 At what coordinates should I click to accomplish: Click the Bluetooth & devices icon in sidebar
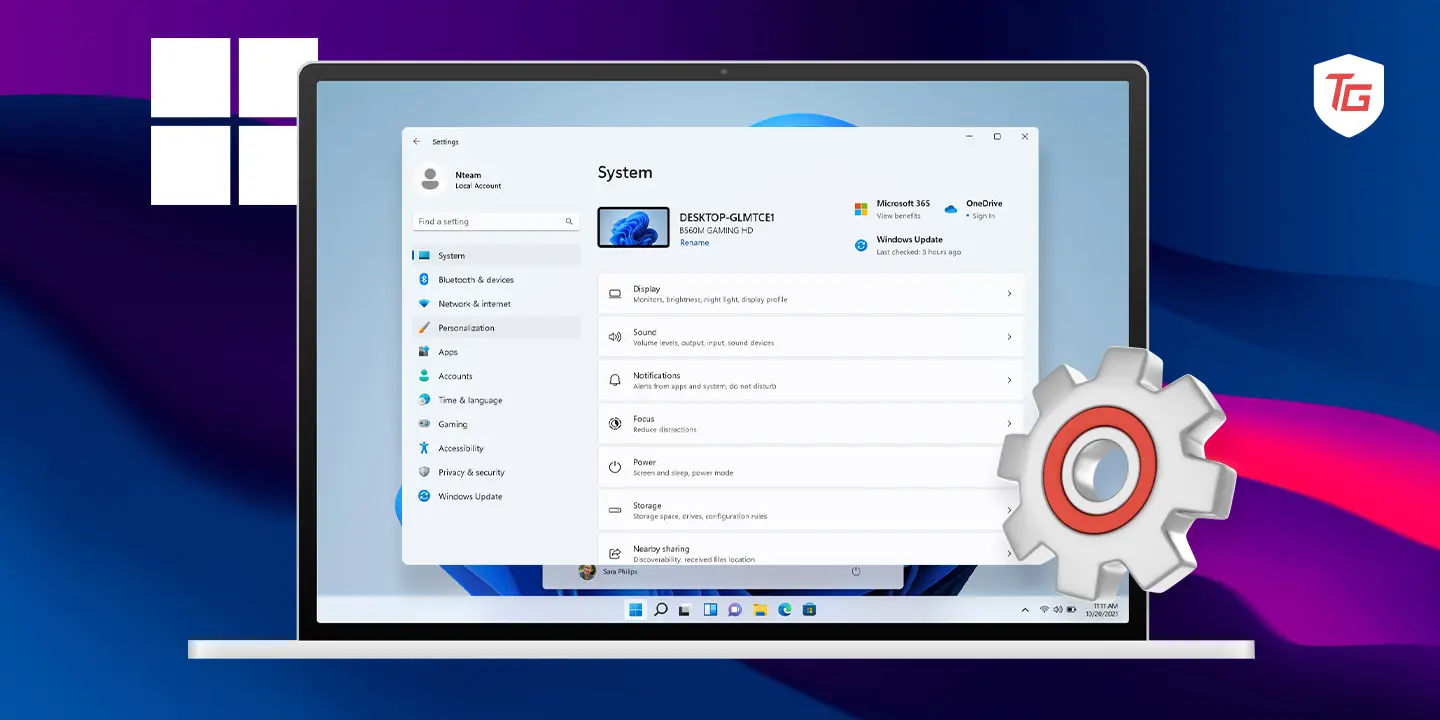[424, 280]
